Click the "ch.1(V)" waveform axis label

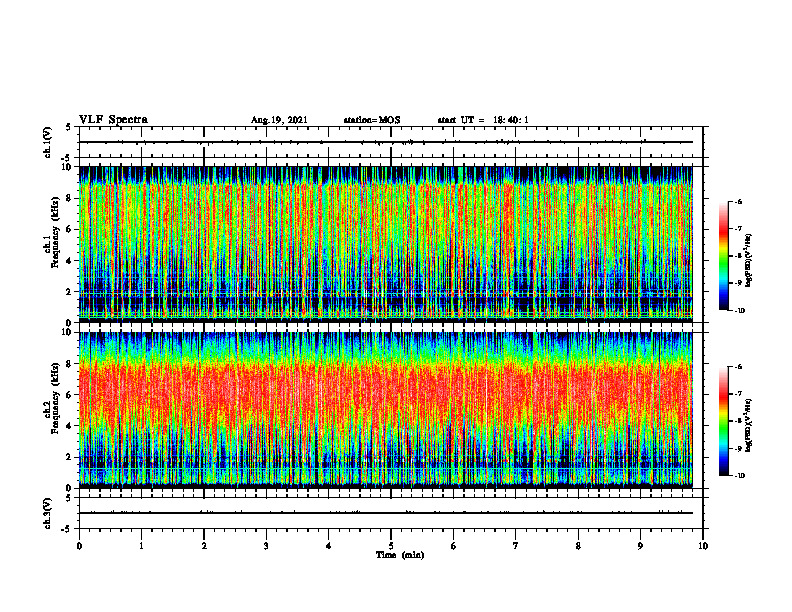coord(47,142)
